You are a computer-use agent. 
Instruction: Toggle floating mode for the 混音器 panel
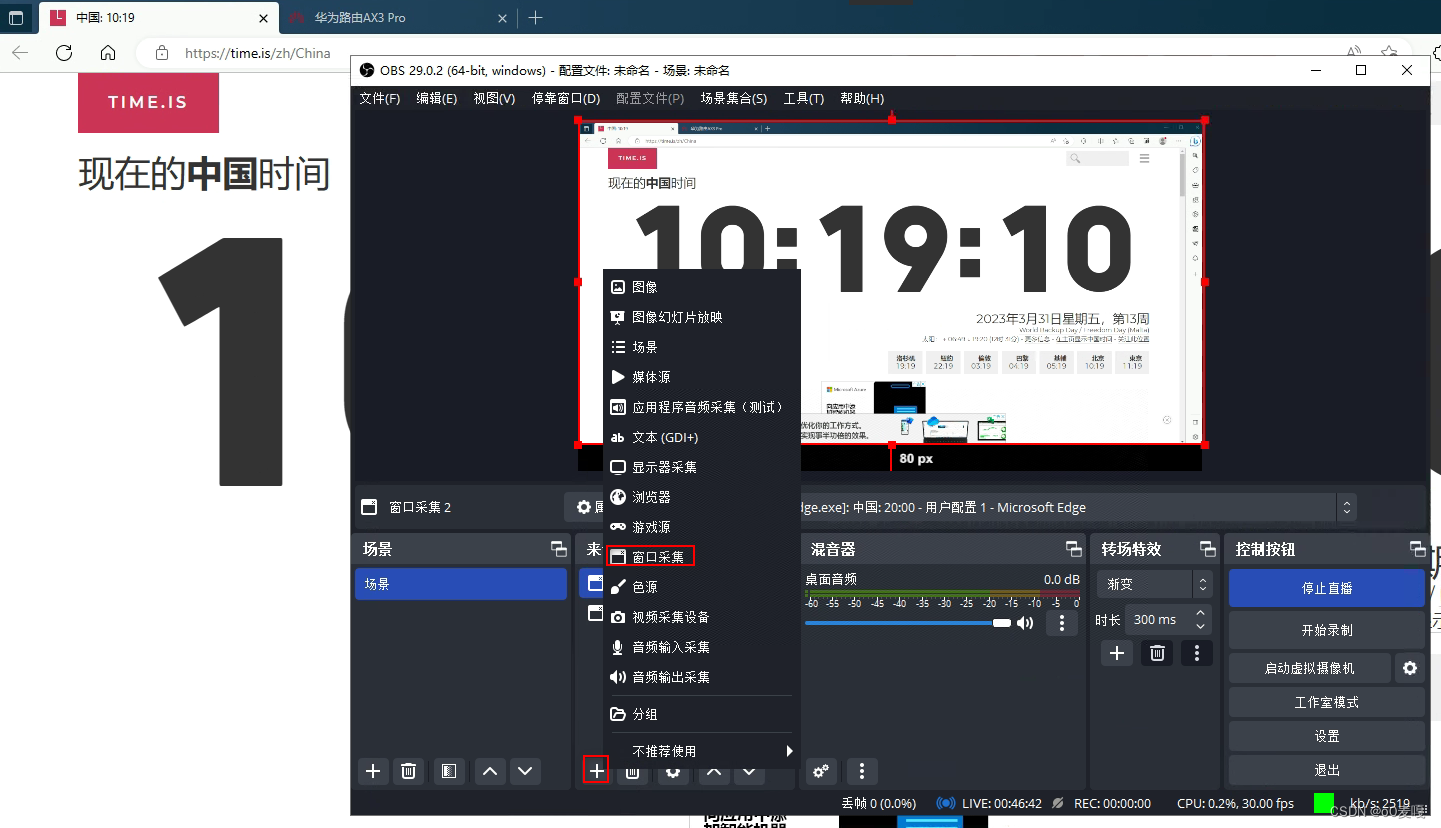click(x=1074, y=548)
